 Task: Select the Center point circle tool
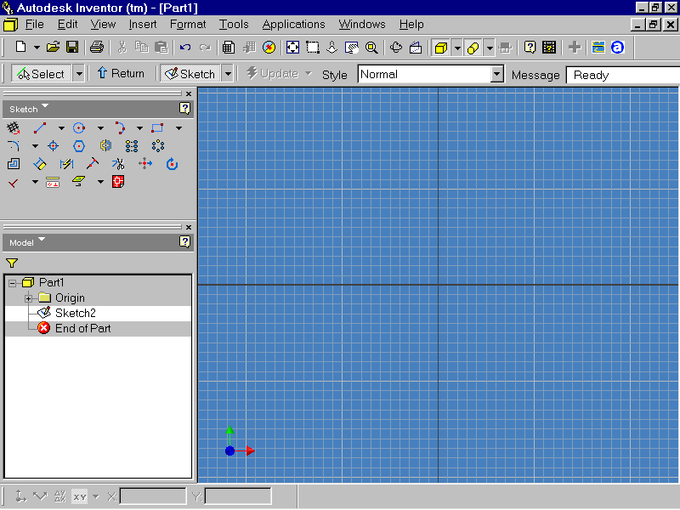[79, 128]
